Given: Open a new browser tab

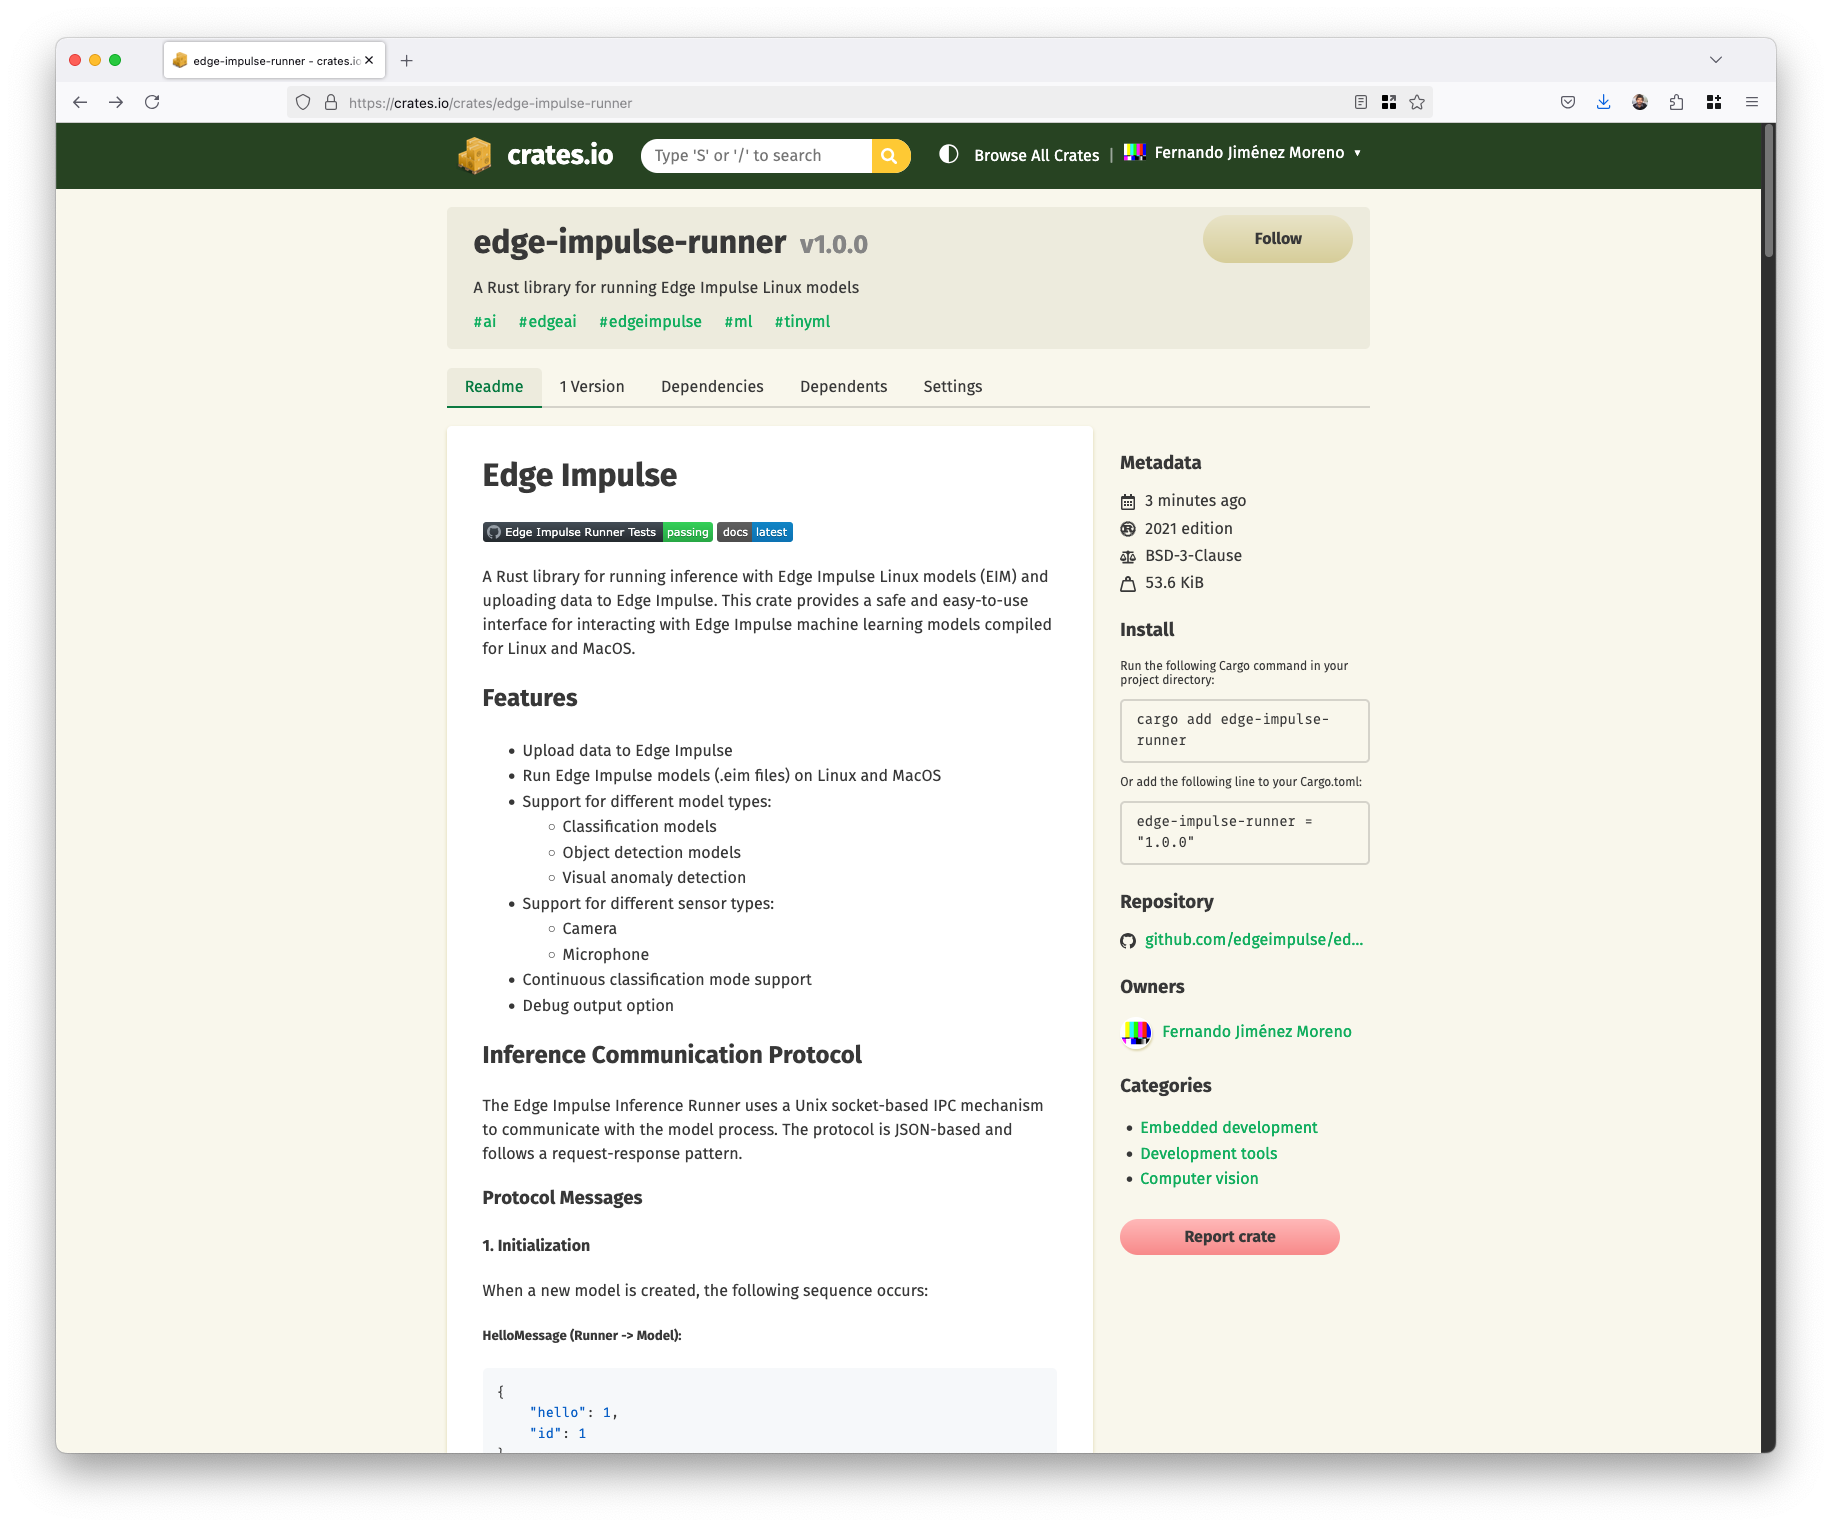Looking at the screenshot, I should (x=407, y=61).
